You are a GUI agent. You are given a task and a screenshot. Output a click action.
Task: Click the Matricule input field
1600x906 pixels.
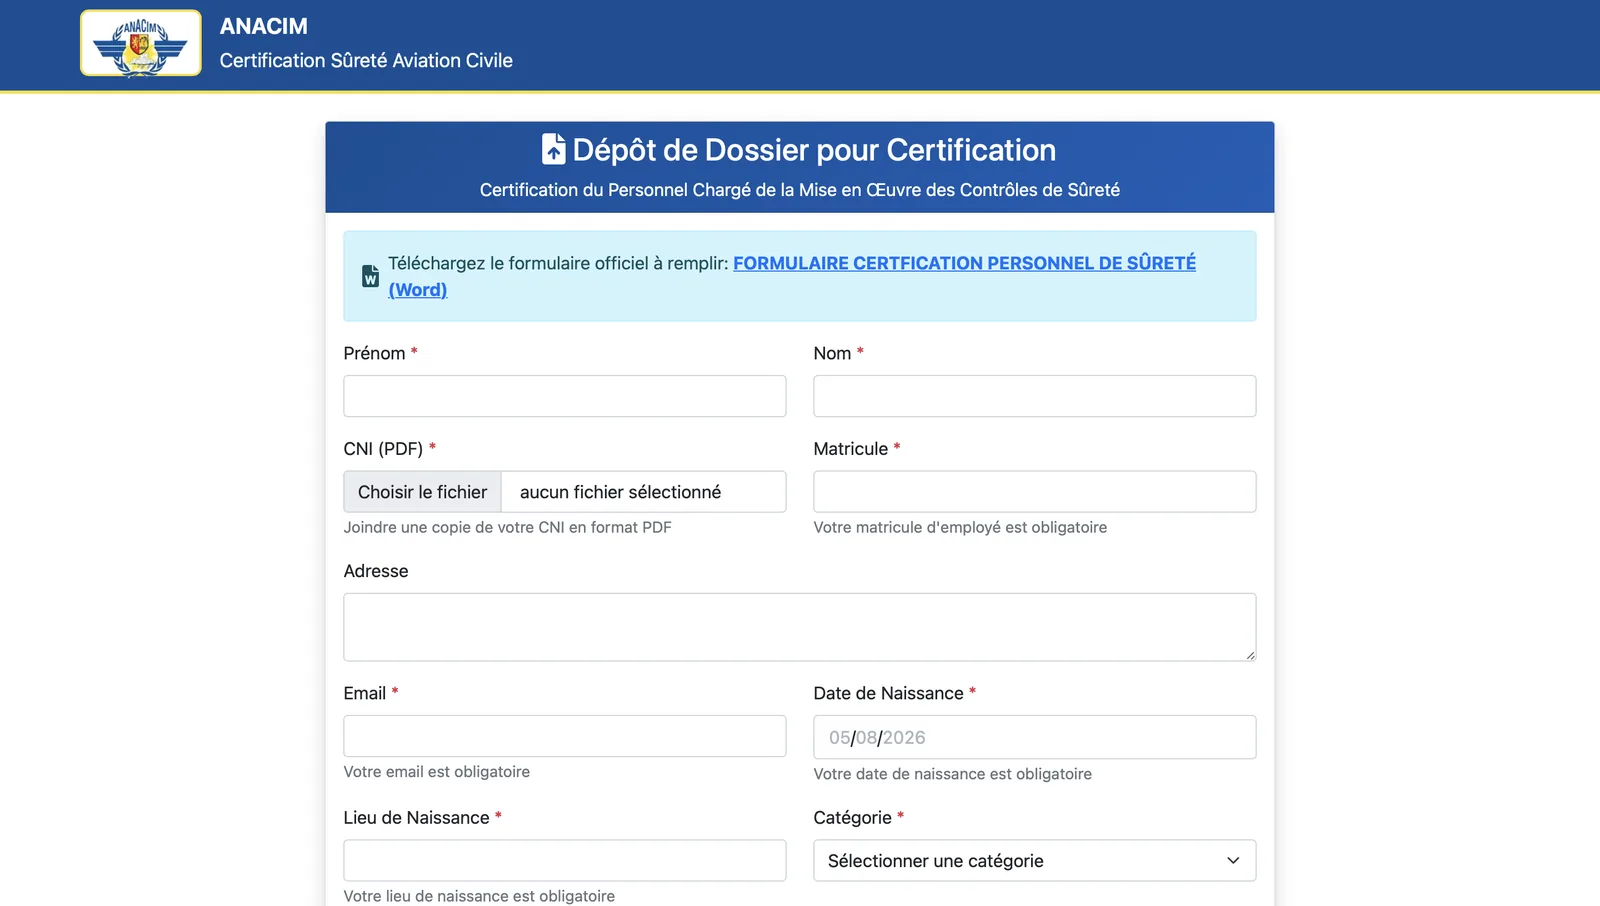point(1035,492)
